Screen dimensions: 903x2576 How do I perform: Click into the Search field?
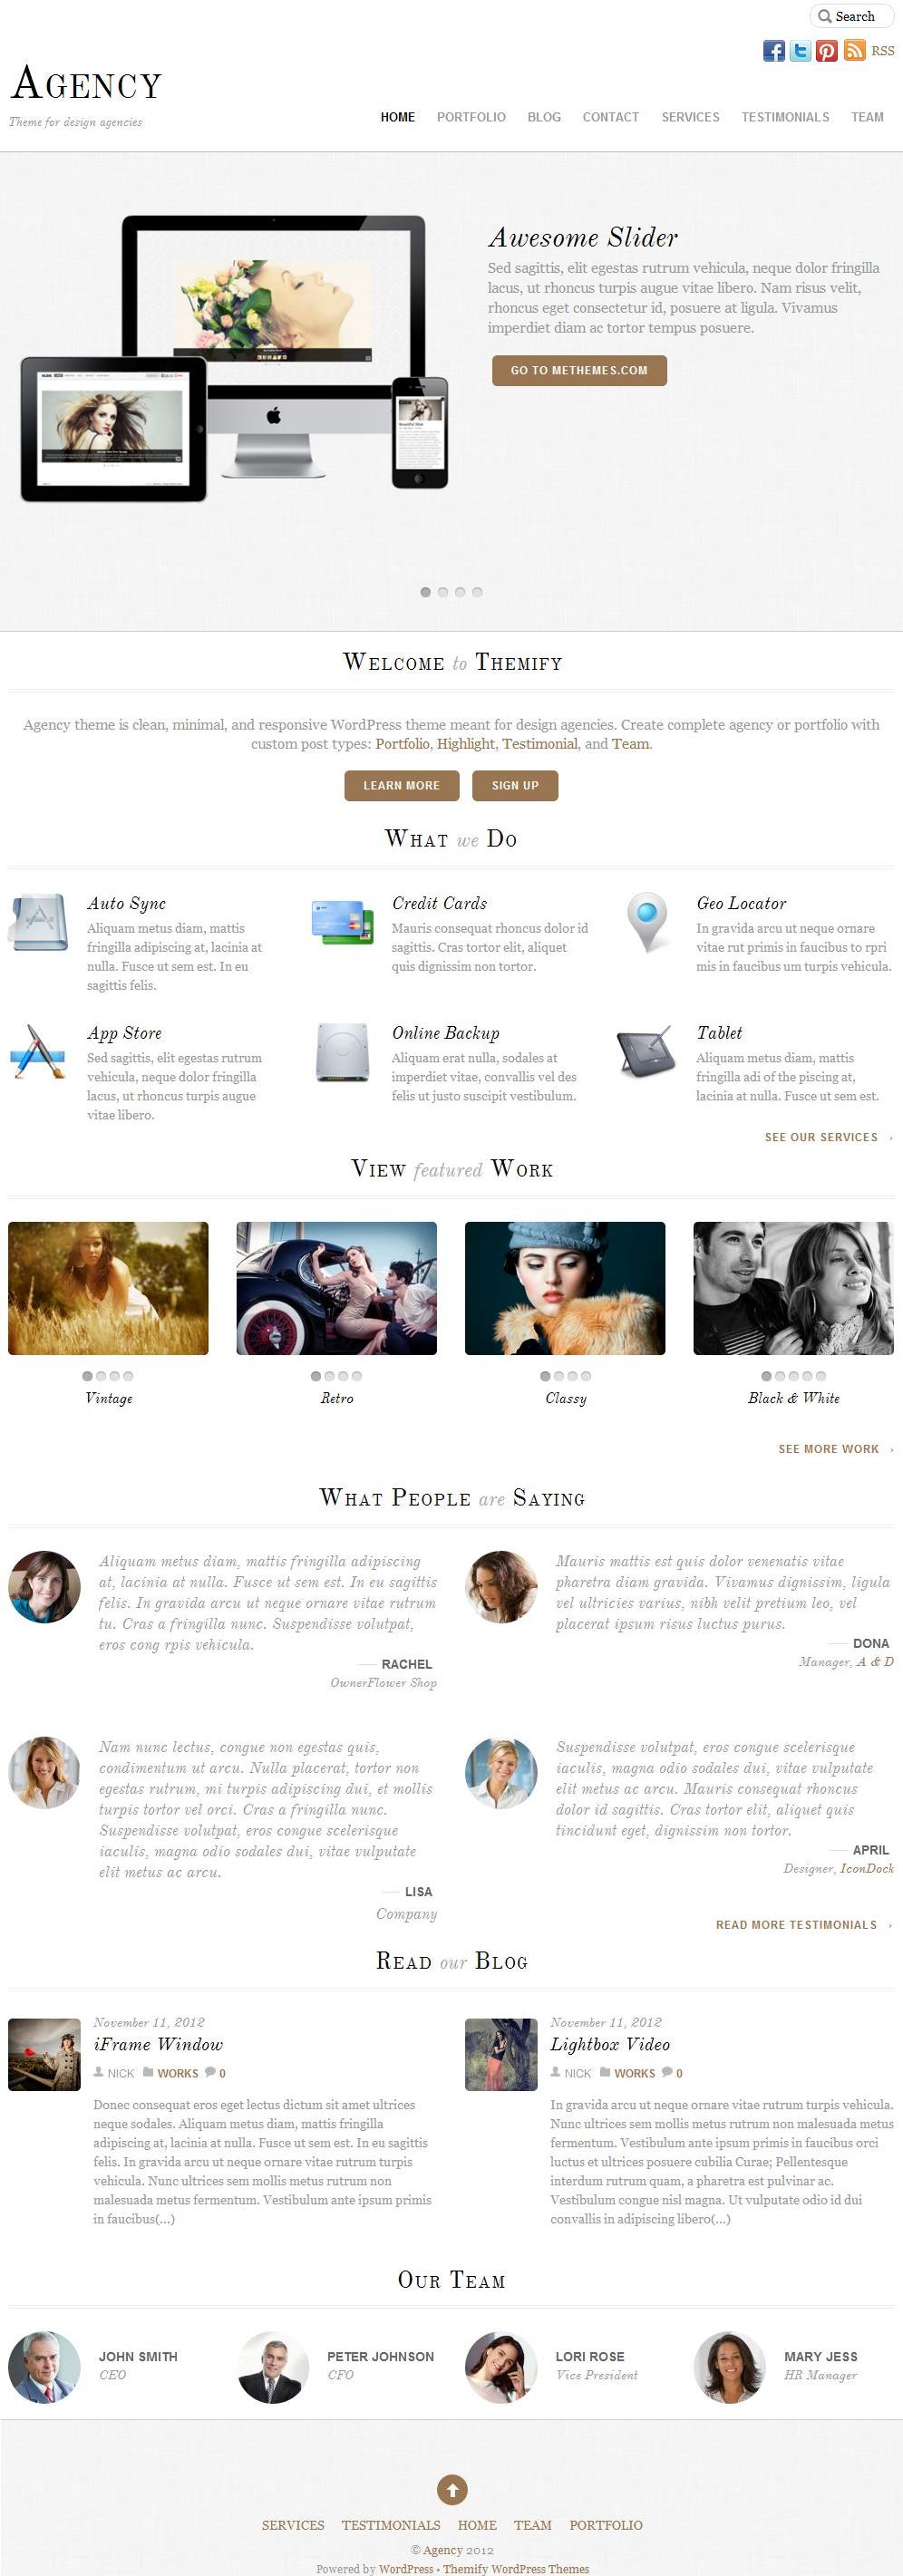pos(851,16)
